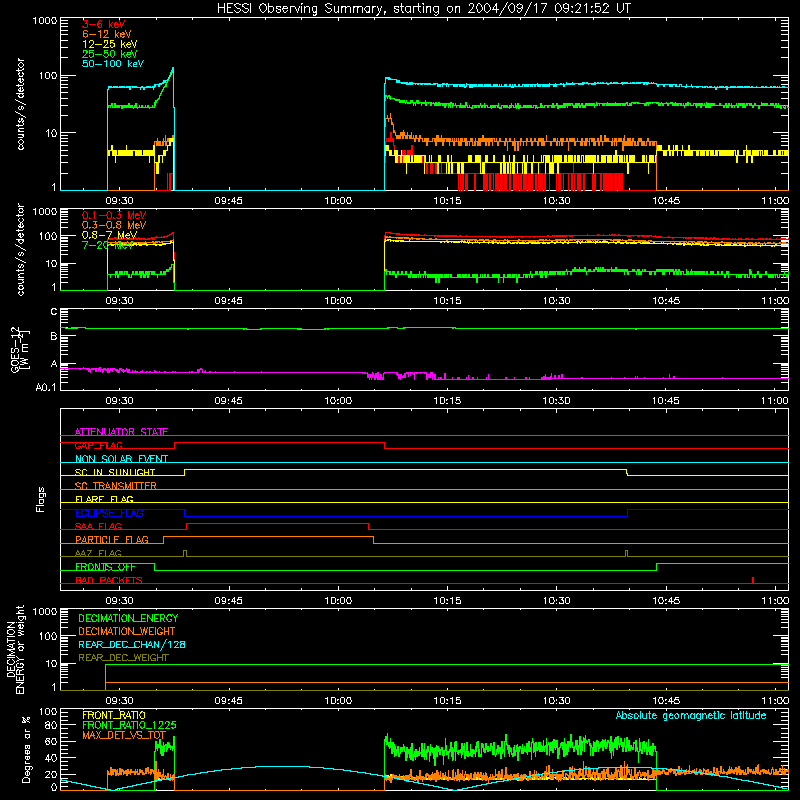This screenshot has height=800, width=800.
Task: Select the NON_SOLAR_EVENT flag label
Action: 121,459
